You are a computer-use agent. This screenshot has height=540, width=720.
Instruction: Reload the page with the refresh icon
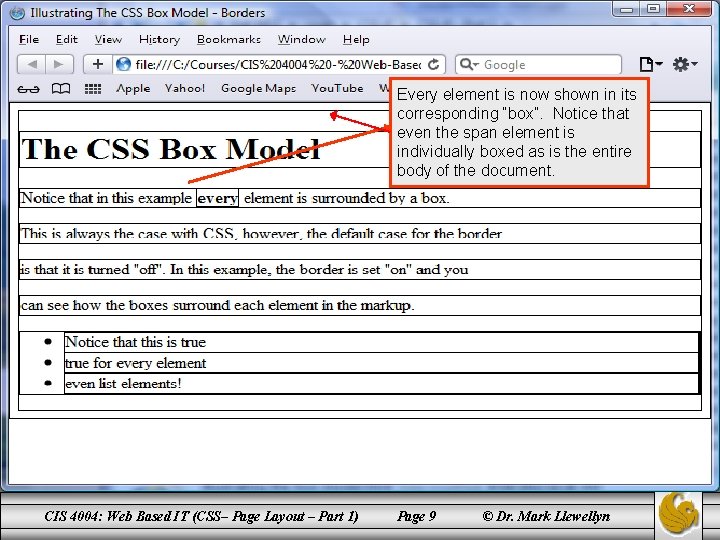(433, 65)
